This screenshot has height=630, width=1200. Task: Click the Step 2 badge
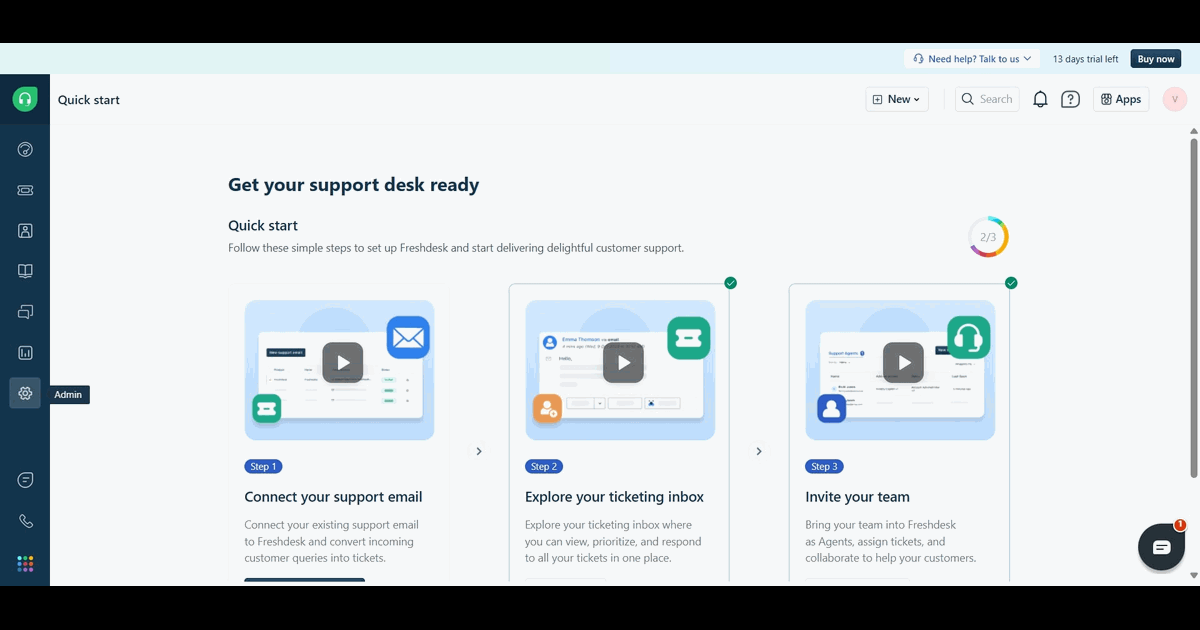point(545,466)
